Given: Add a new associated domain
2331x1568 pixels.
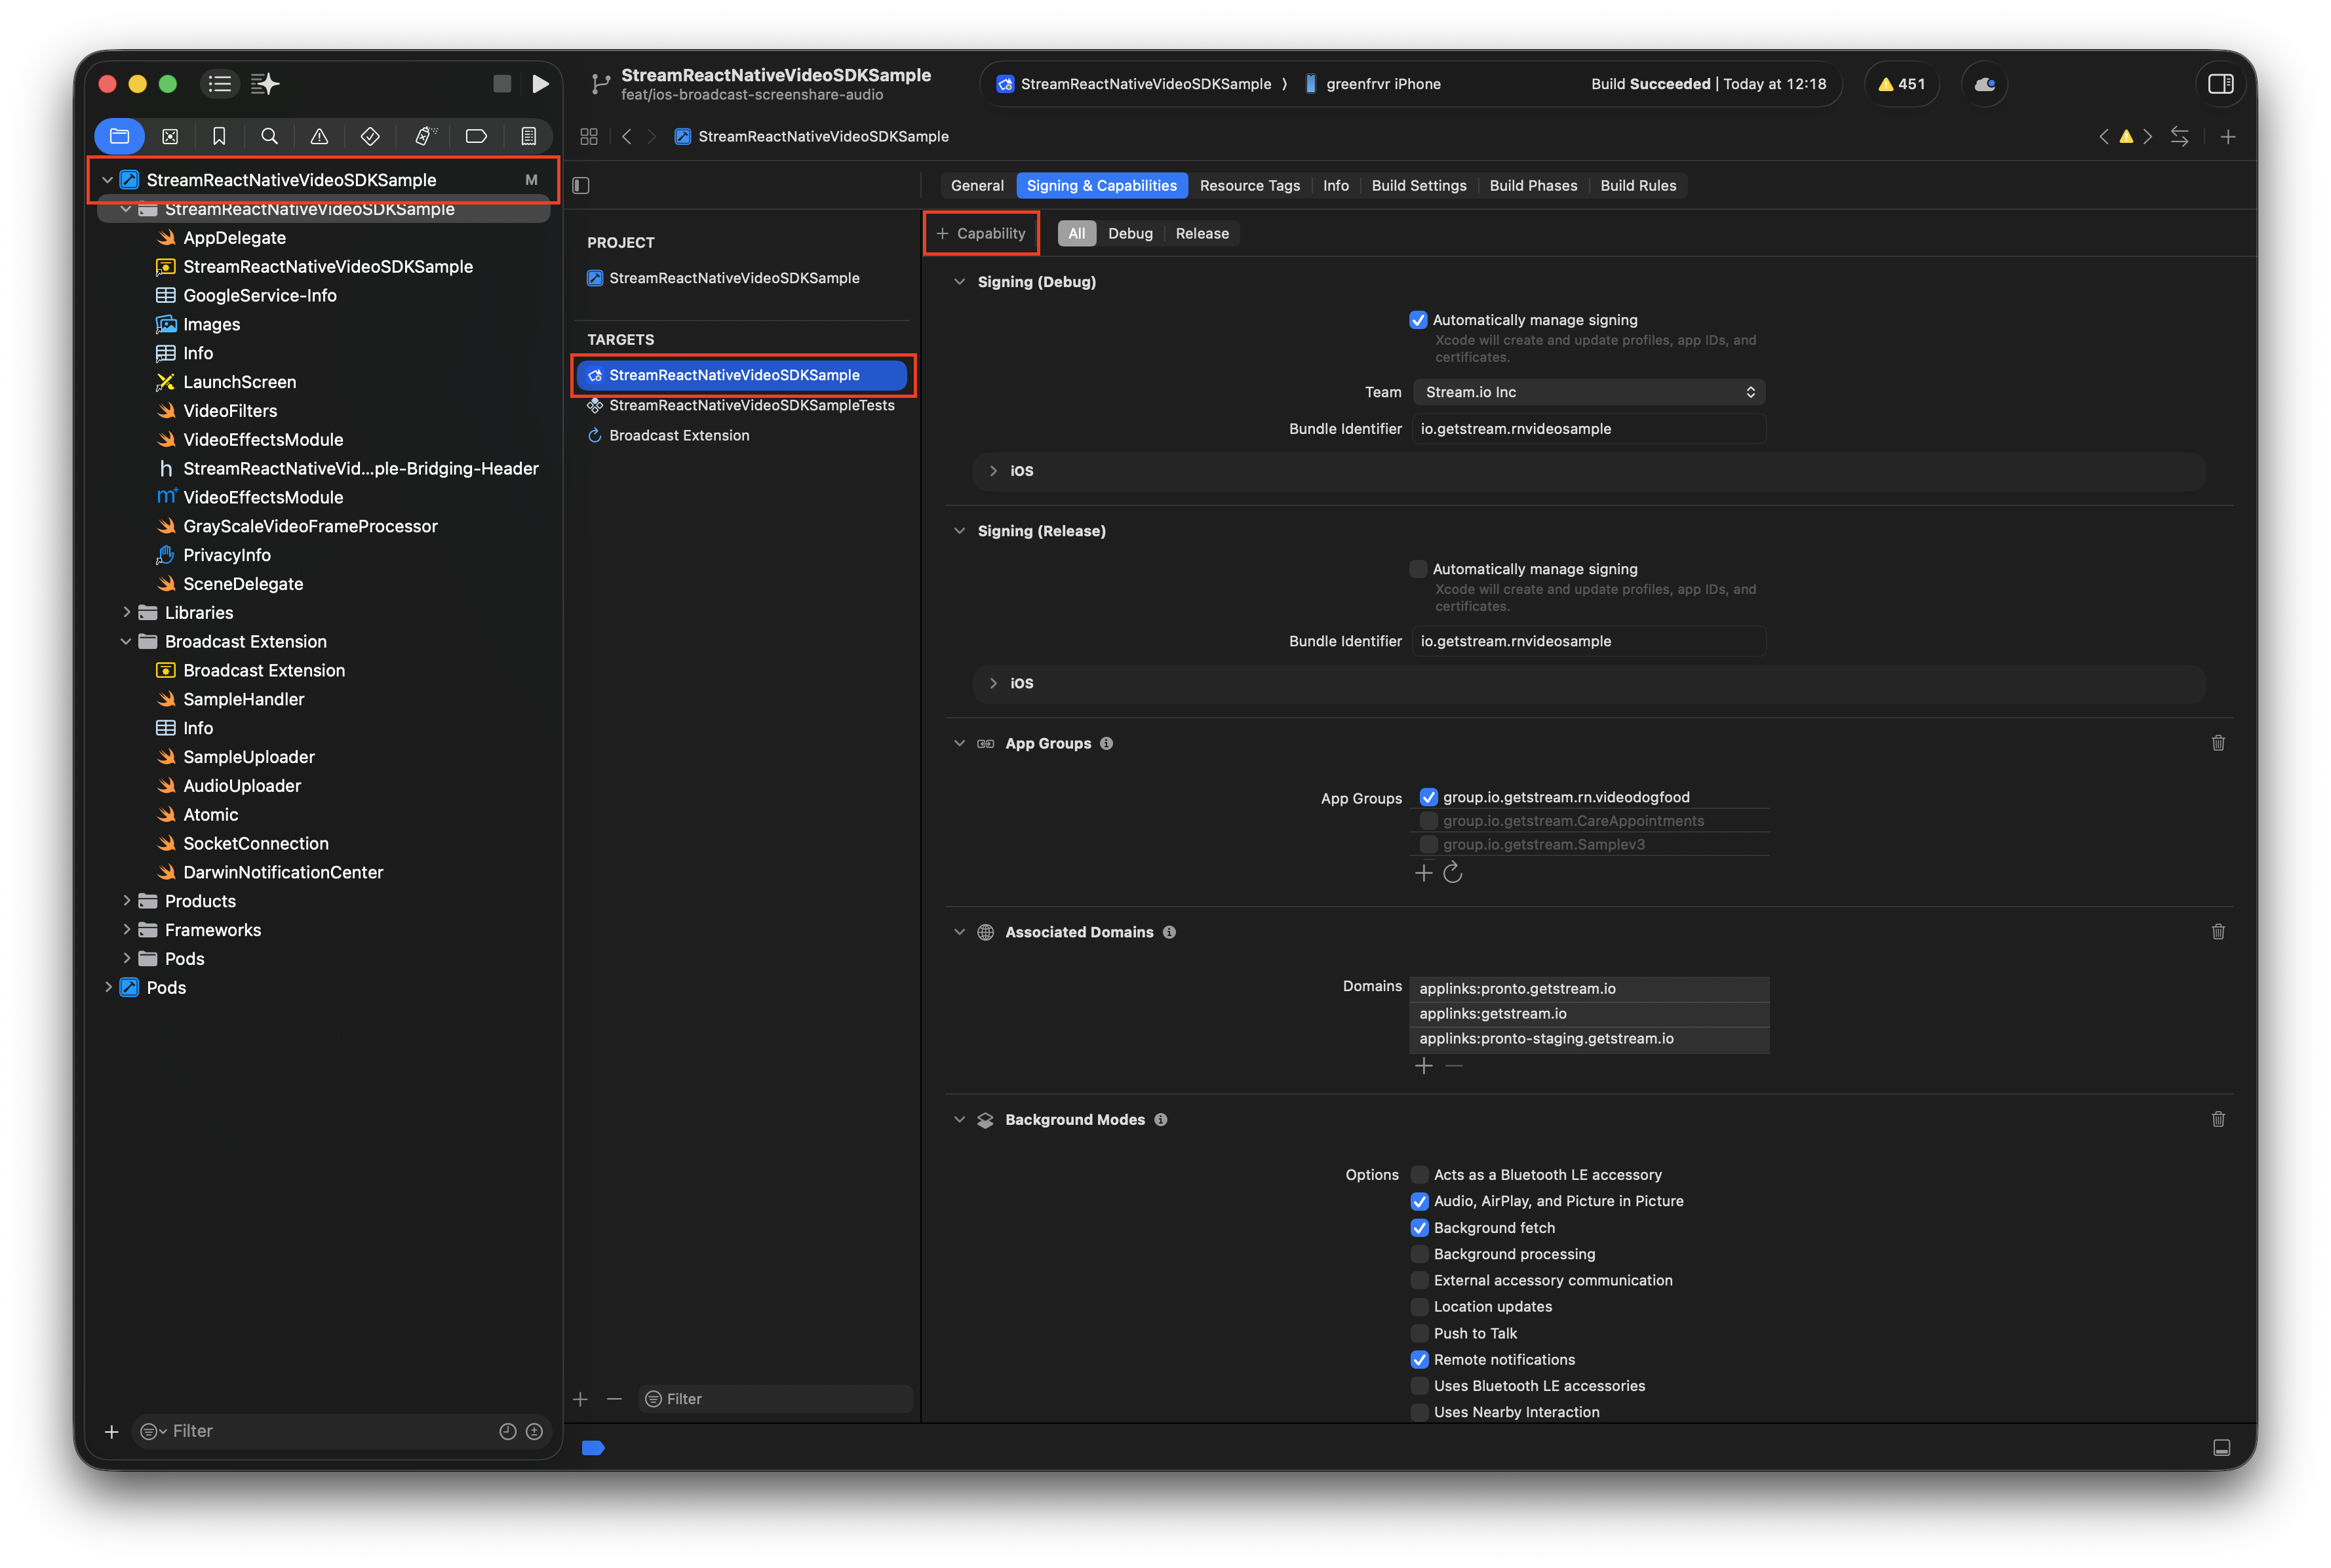Looking at the screenshot, I should pos(1423,1066).
